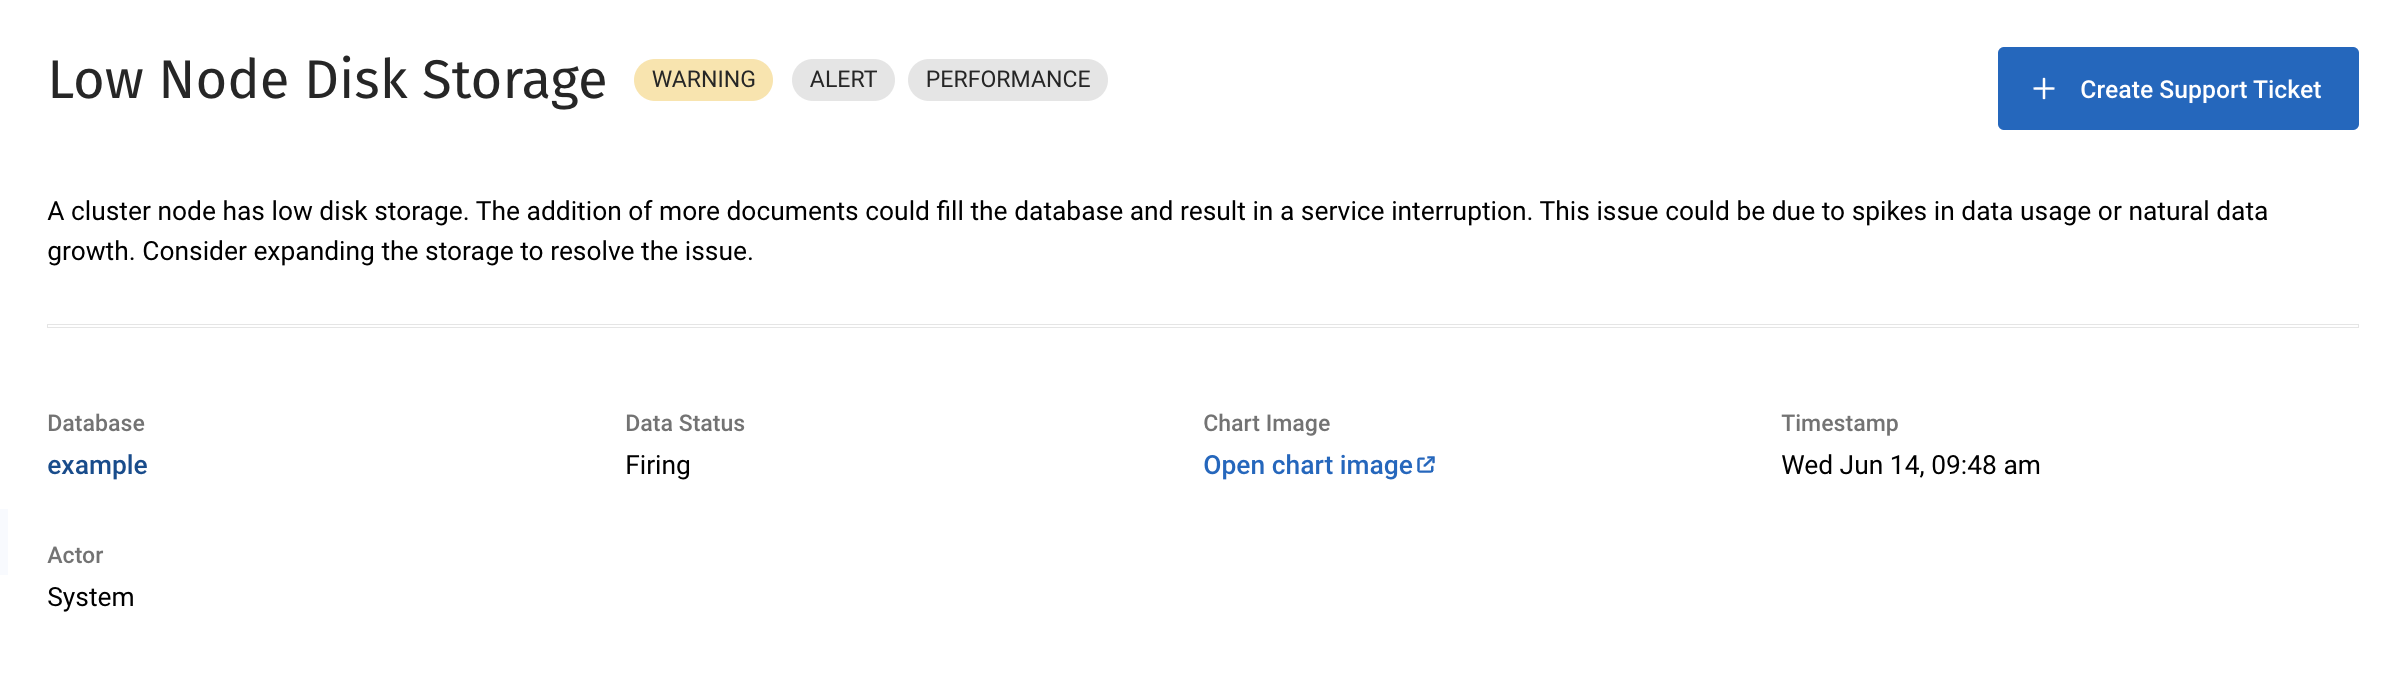
Task: Click the alert description paragraph
Action: point(1157,231)
